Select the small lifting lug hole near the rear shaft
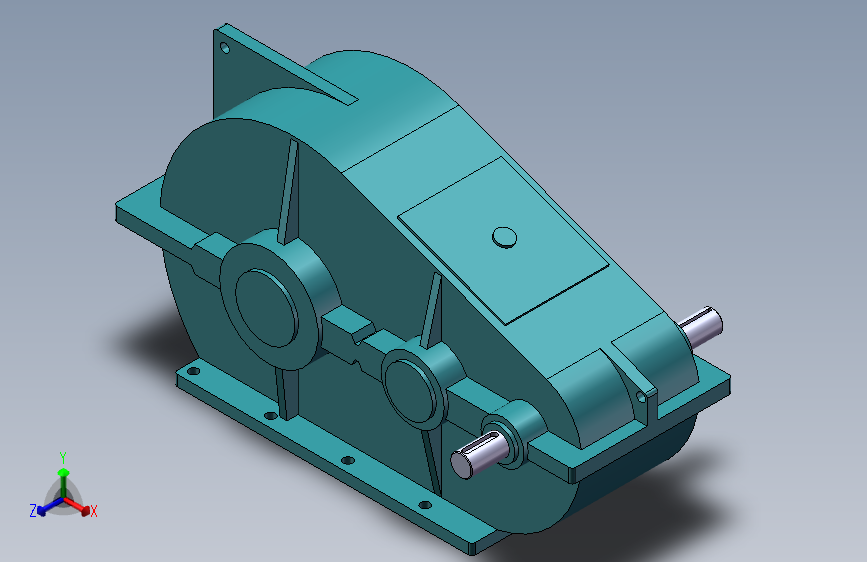 click(x=641, y=397)
